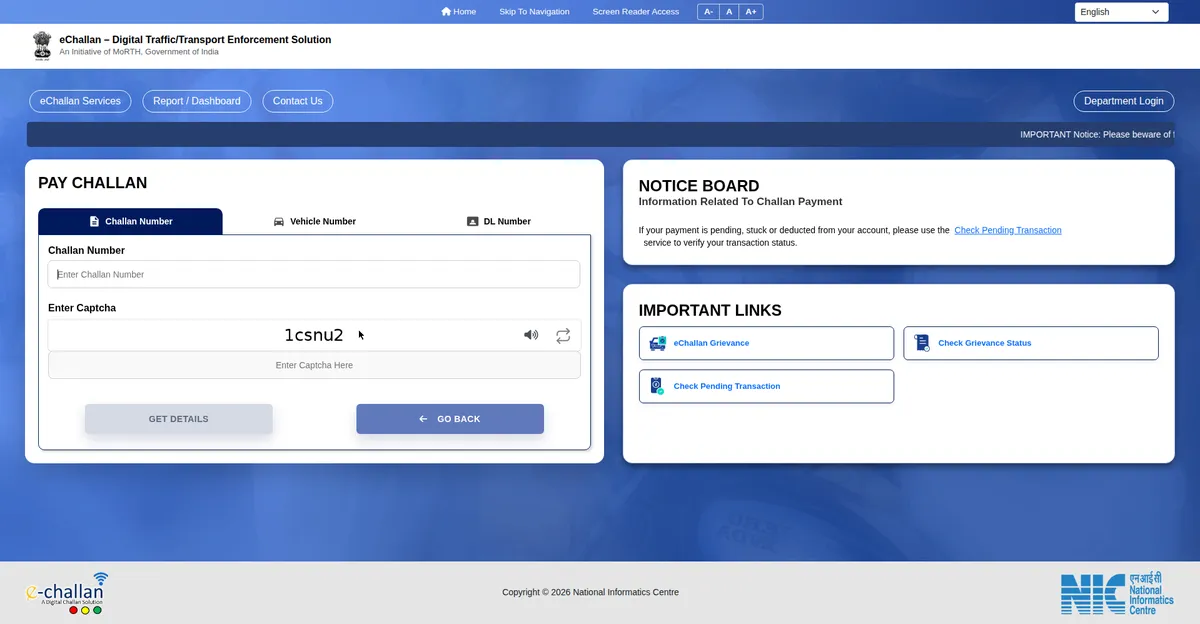Click the Copyright 2026 National Informatics Centre text

pos(590,592)
